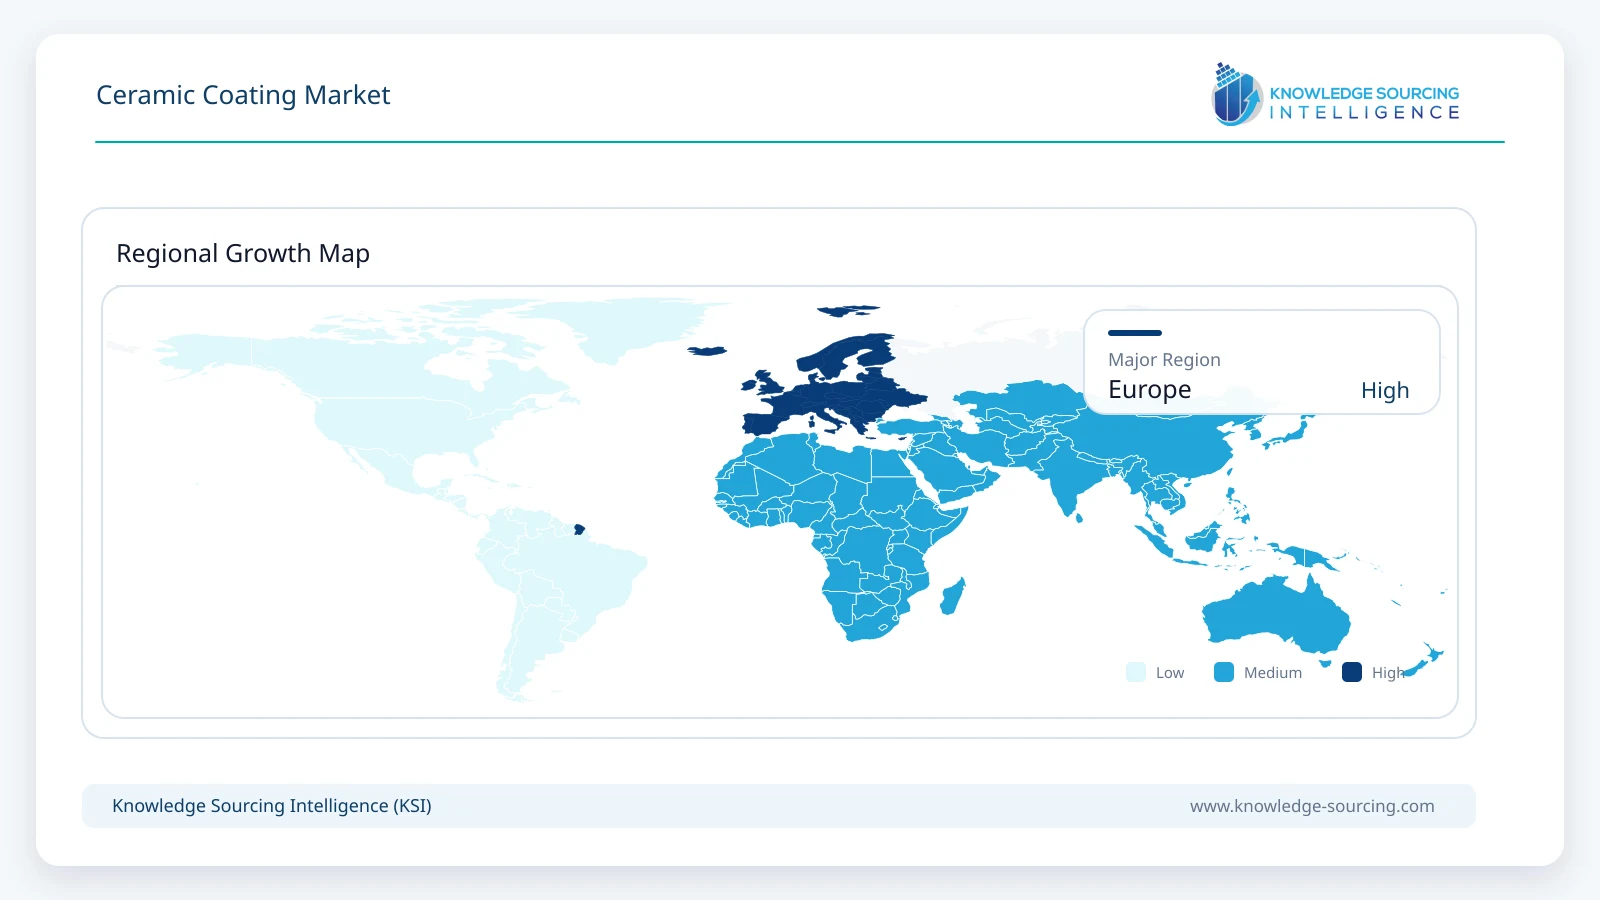Screen dimensions: 1600x900
Task: Click the Medium legend label
Action: tap(1273, 673)
